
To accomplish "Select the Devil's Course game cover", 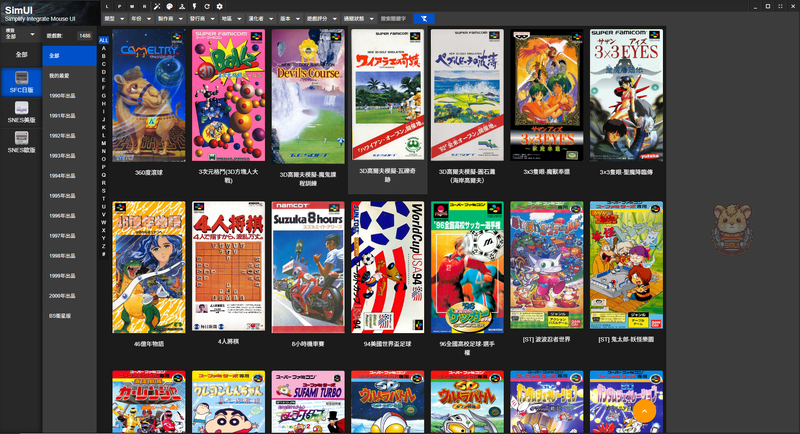I will point(308,96).
